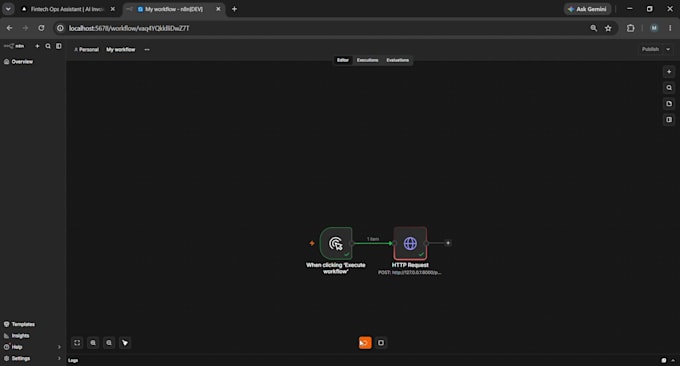The image size is (680, 366).
Task: Open the browser zoom indicator icon
Action: 594,28
